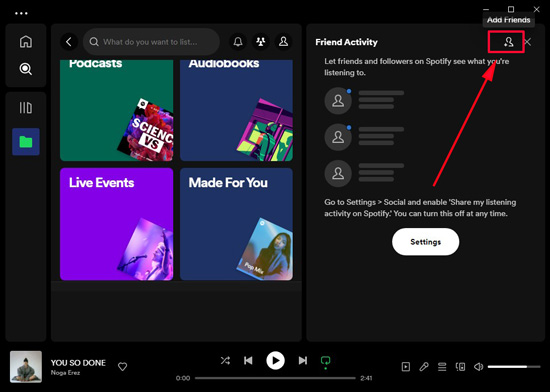Click the Add Friends icon
This screenshot has width=550, height=392.
pyautogui.click(x=508, y=42)
